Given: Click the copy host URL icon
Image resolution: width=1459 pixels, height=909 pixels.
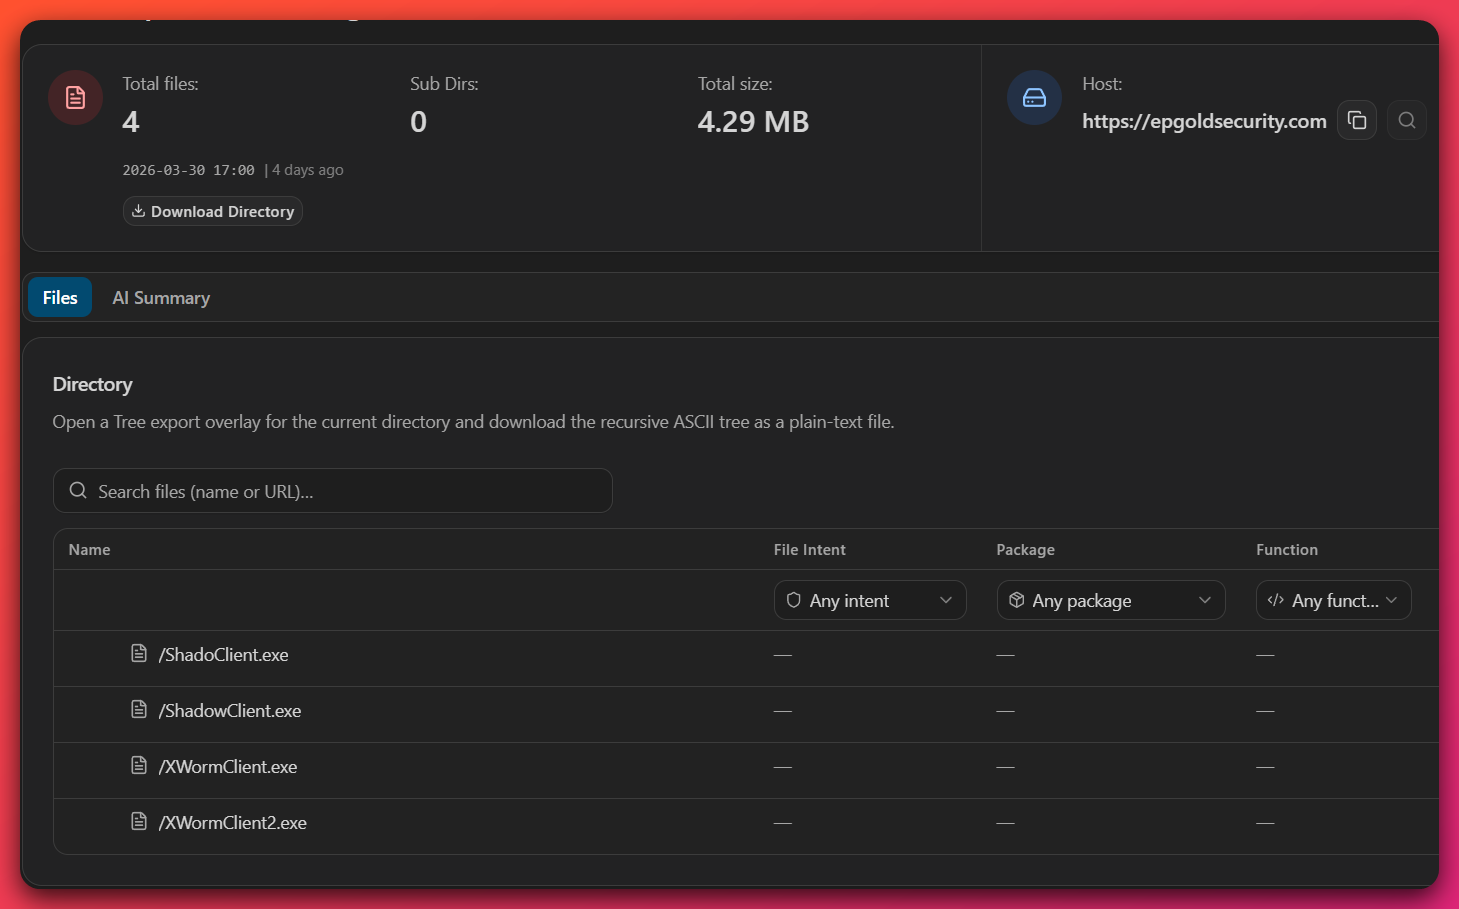Looking at the screenshot, I should pyautogui.click(x=1356, y=121).
